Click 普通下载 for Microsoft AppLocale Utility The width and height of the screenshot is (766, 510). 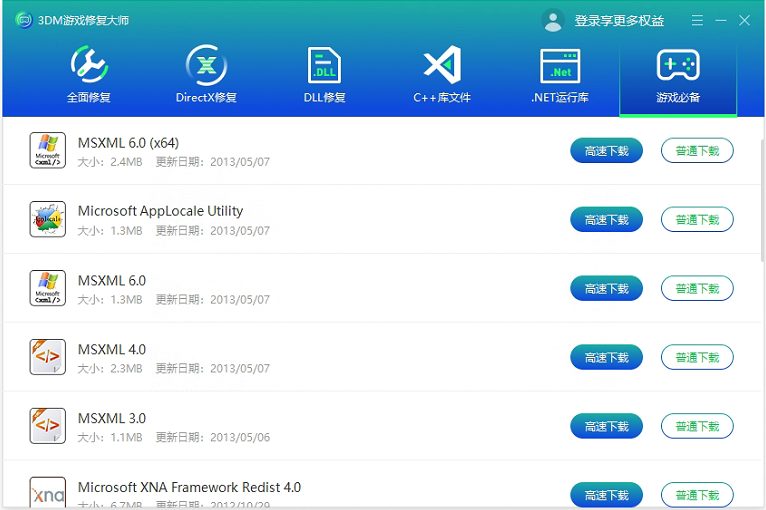(x=697, y=219)
